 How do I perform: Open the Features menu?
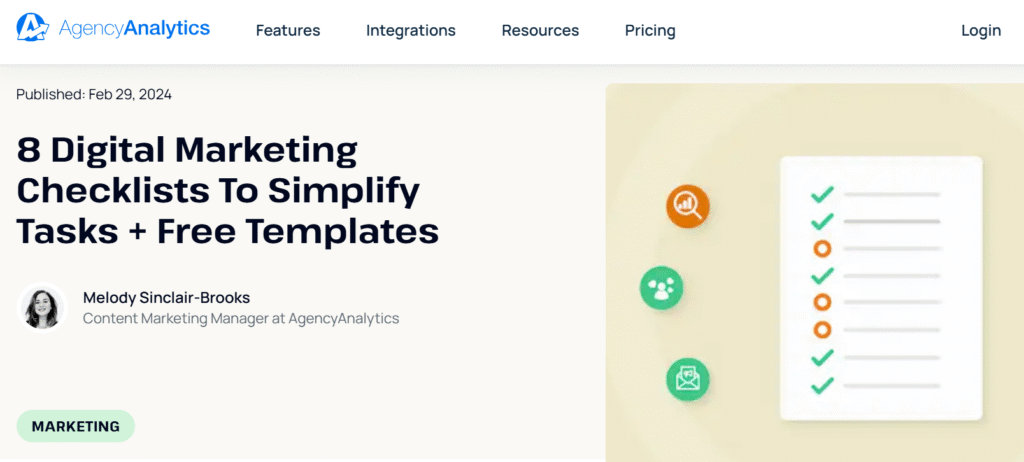[x=288, y=30]
